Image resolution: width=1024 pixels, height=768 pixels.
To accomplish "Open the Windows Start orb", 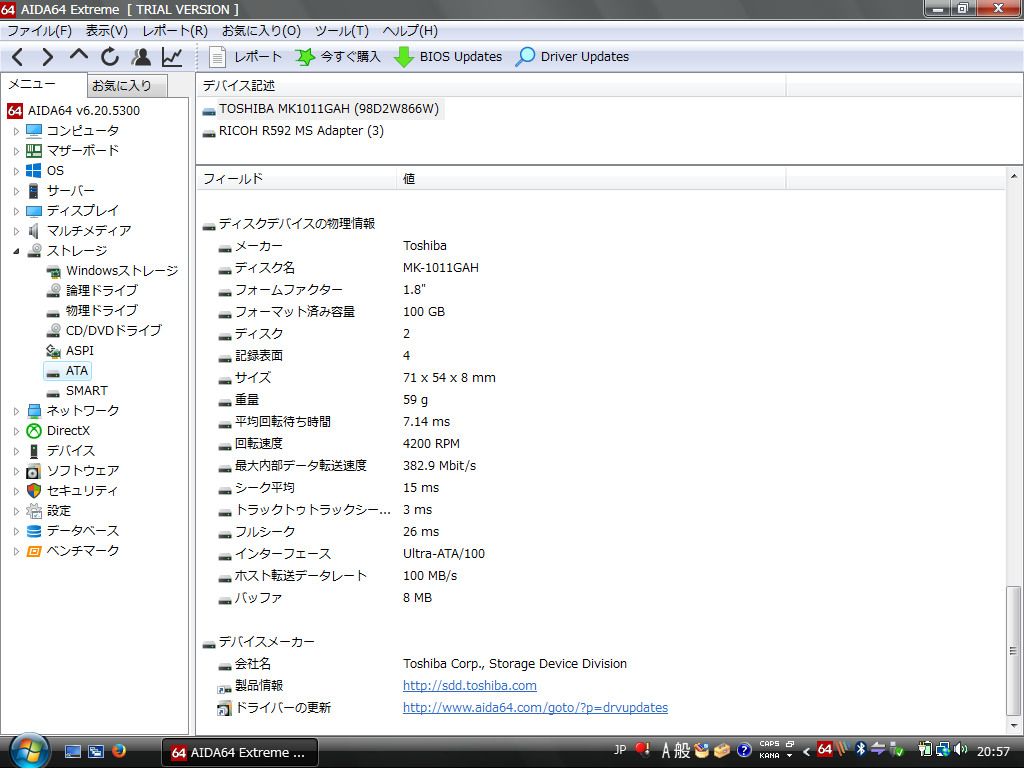I will pyautogui.click(x=29, y=751).
